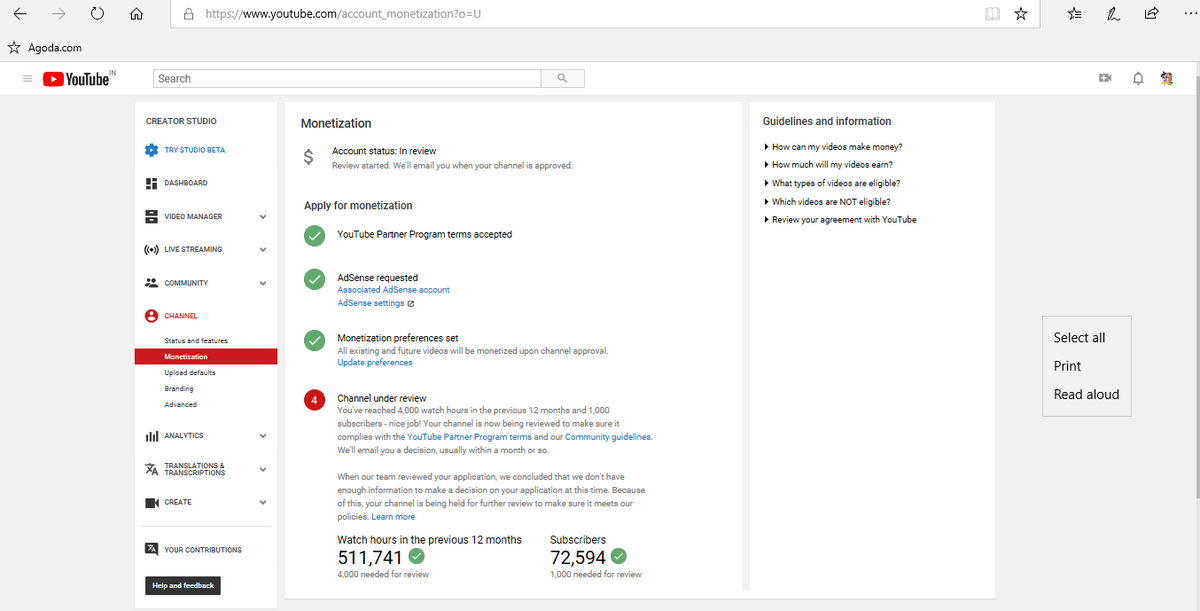This screenshot has width=1200, height=611.
Task: Expand the Video Manager section chevron
Action: click(263, 217)
